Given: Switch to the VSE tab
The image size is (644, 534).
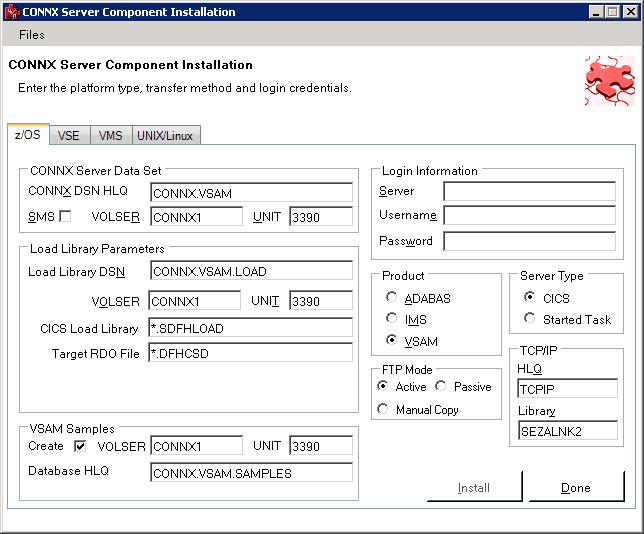Looking at the screenshot, I should point(68,135).
